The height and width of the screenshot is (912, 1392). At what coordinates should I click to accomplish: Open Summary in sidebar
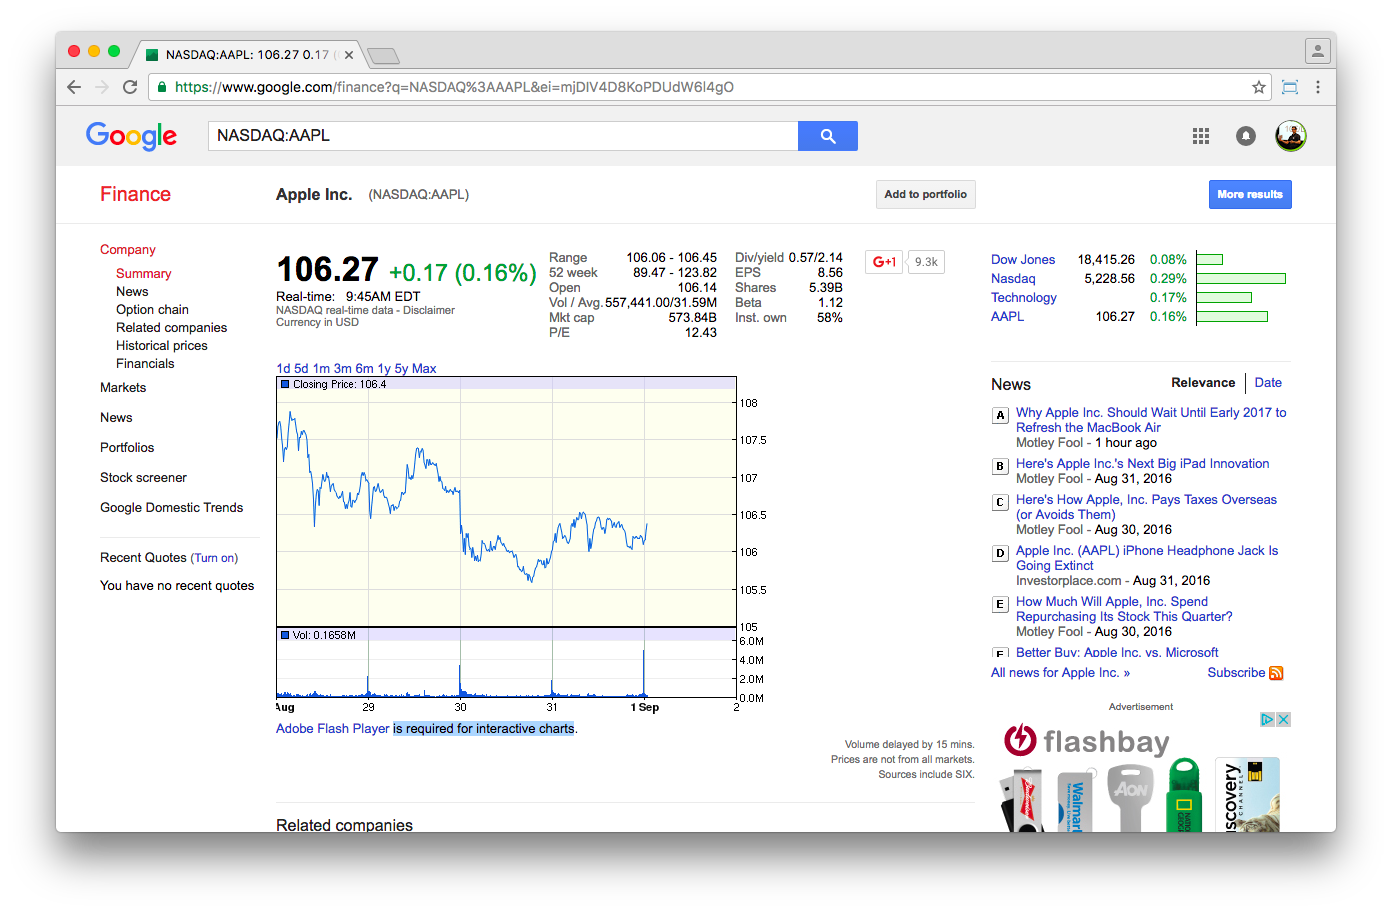click(x=144, y=274)
